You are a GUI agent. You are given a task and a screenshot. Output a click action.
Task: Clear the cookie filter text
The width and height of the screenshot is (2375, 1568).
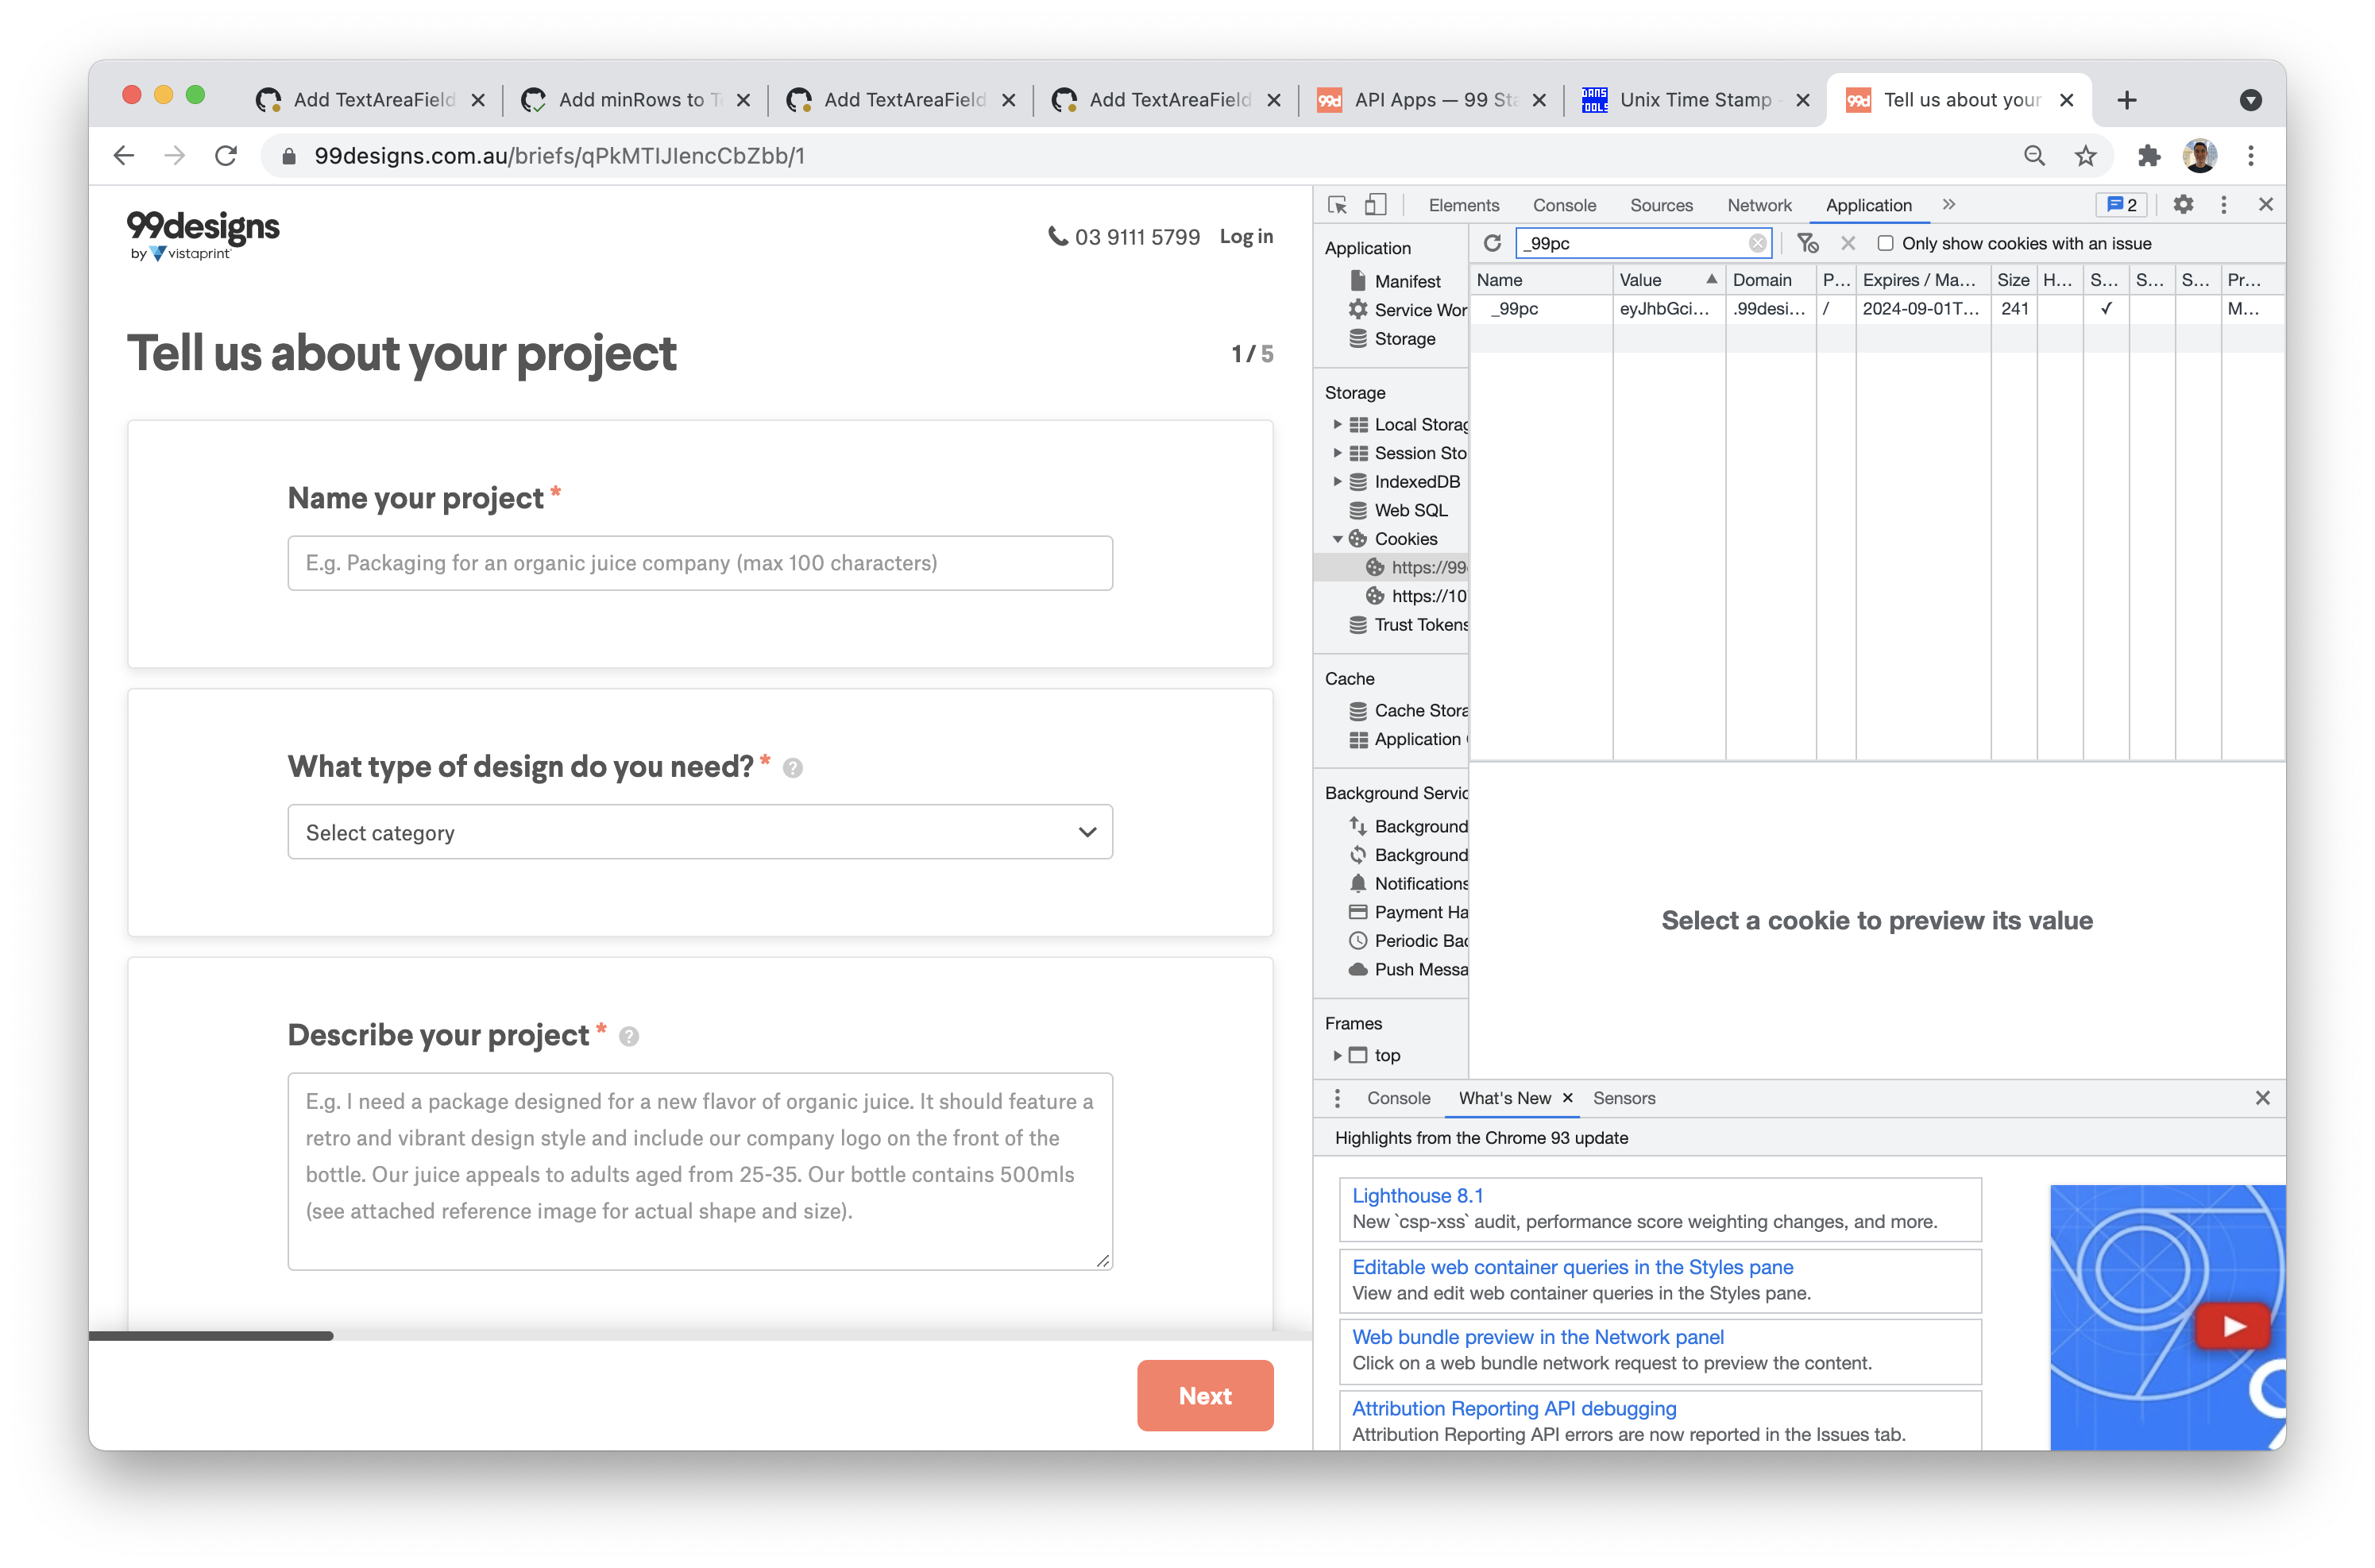point(1757,243)
